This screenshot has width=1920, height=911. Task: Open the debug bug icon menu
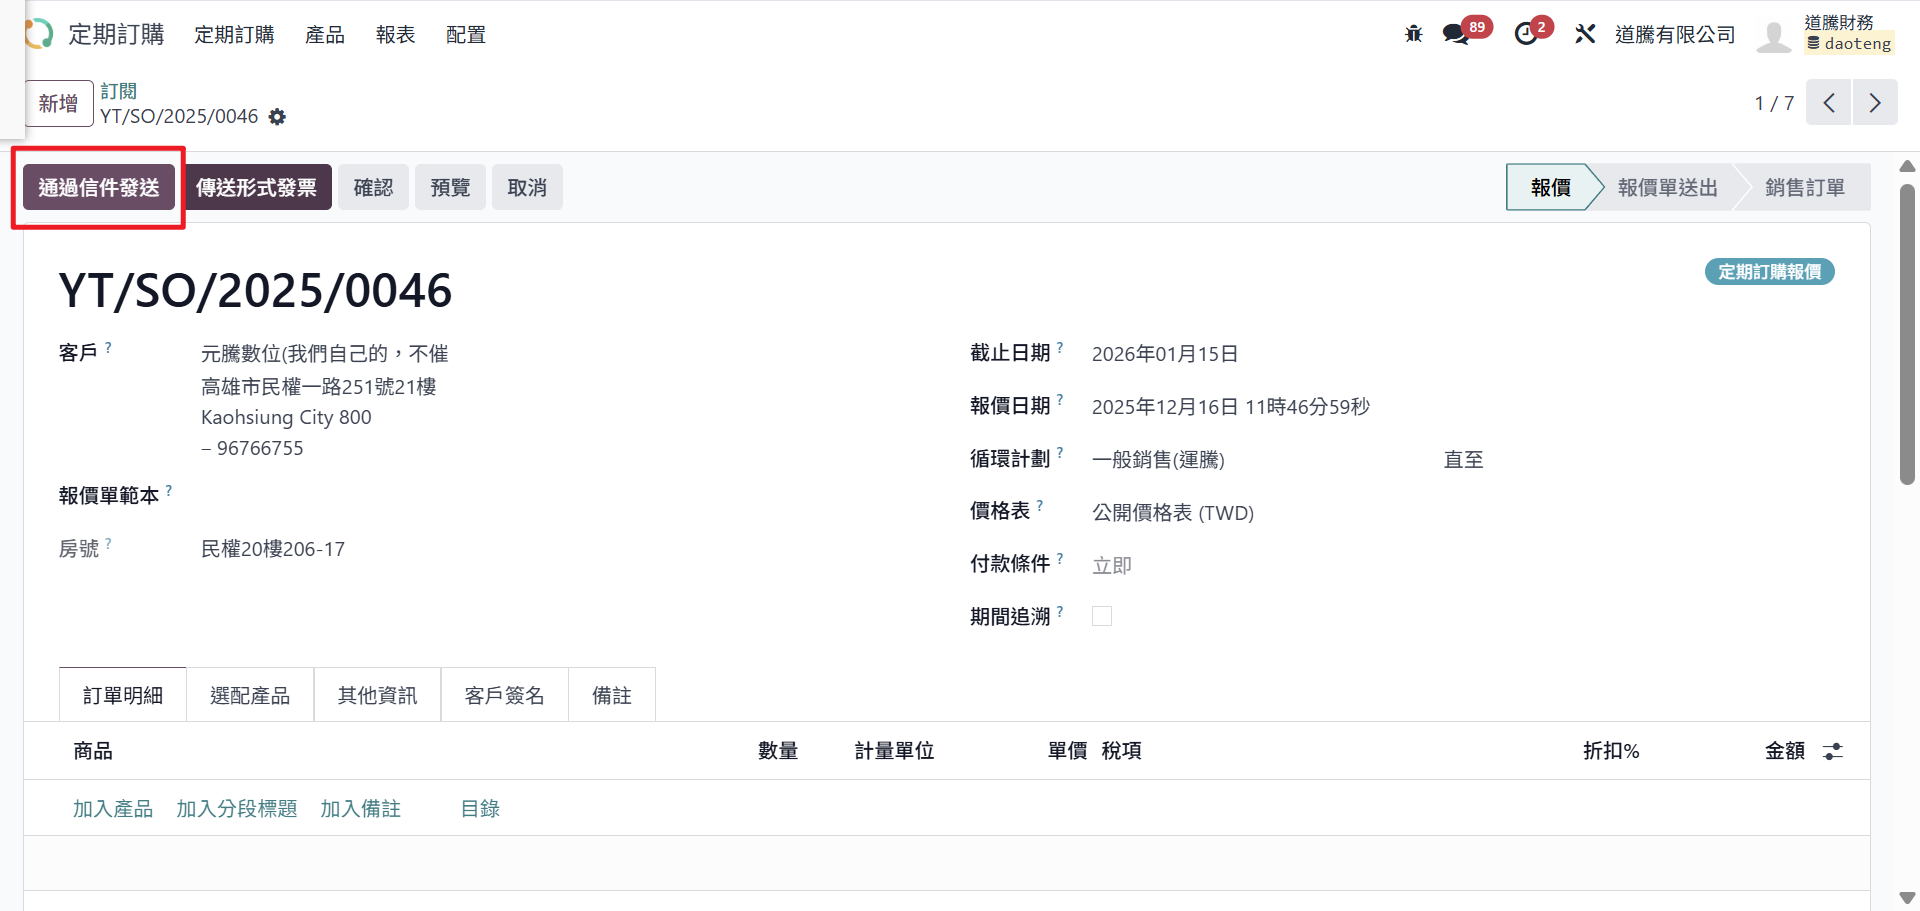click(x=1413, y=34)
